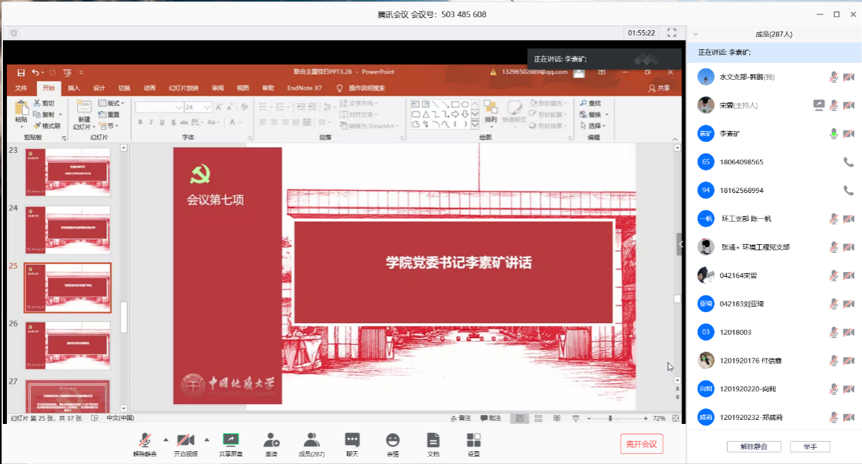Select slide 24 thumbnail
862x464 pixels.
pos(68,230)
